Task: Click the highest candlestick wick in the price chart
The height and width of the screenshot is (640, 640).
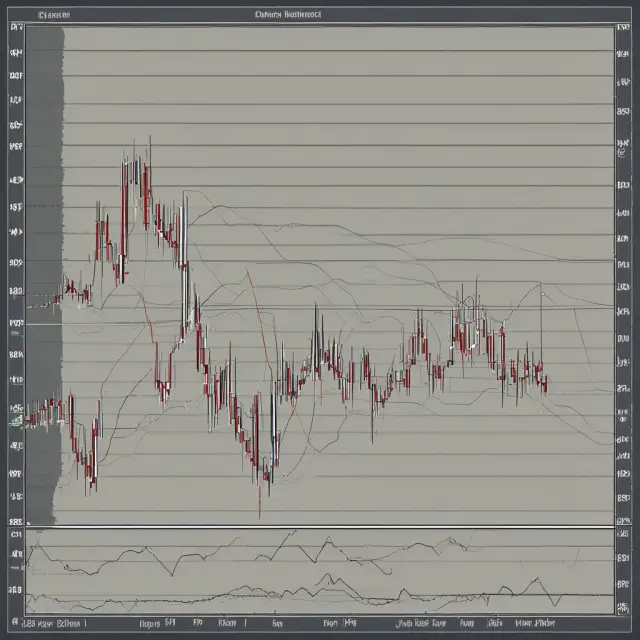Action: (150, 151)
